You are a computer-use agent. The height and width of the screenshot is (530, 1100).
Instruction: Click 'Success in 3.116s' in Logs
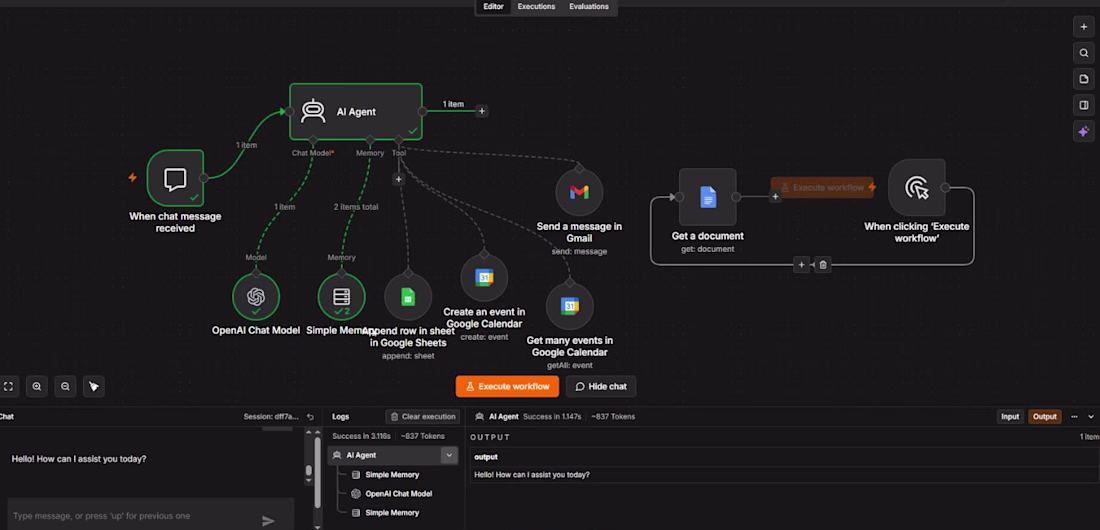pos(361,436)
